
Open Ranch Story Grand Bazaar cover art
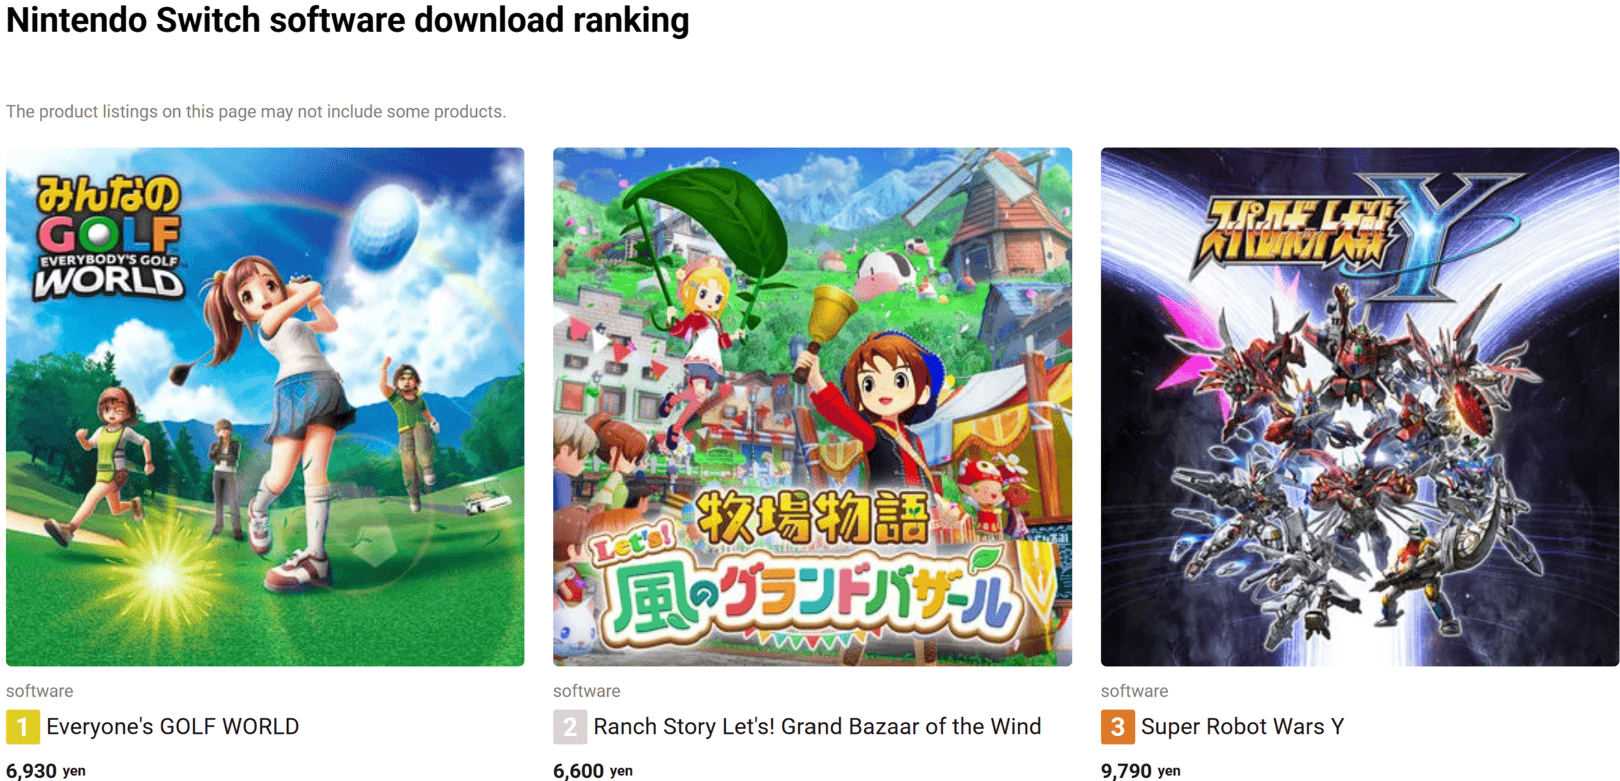point(812,407)
